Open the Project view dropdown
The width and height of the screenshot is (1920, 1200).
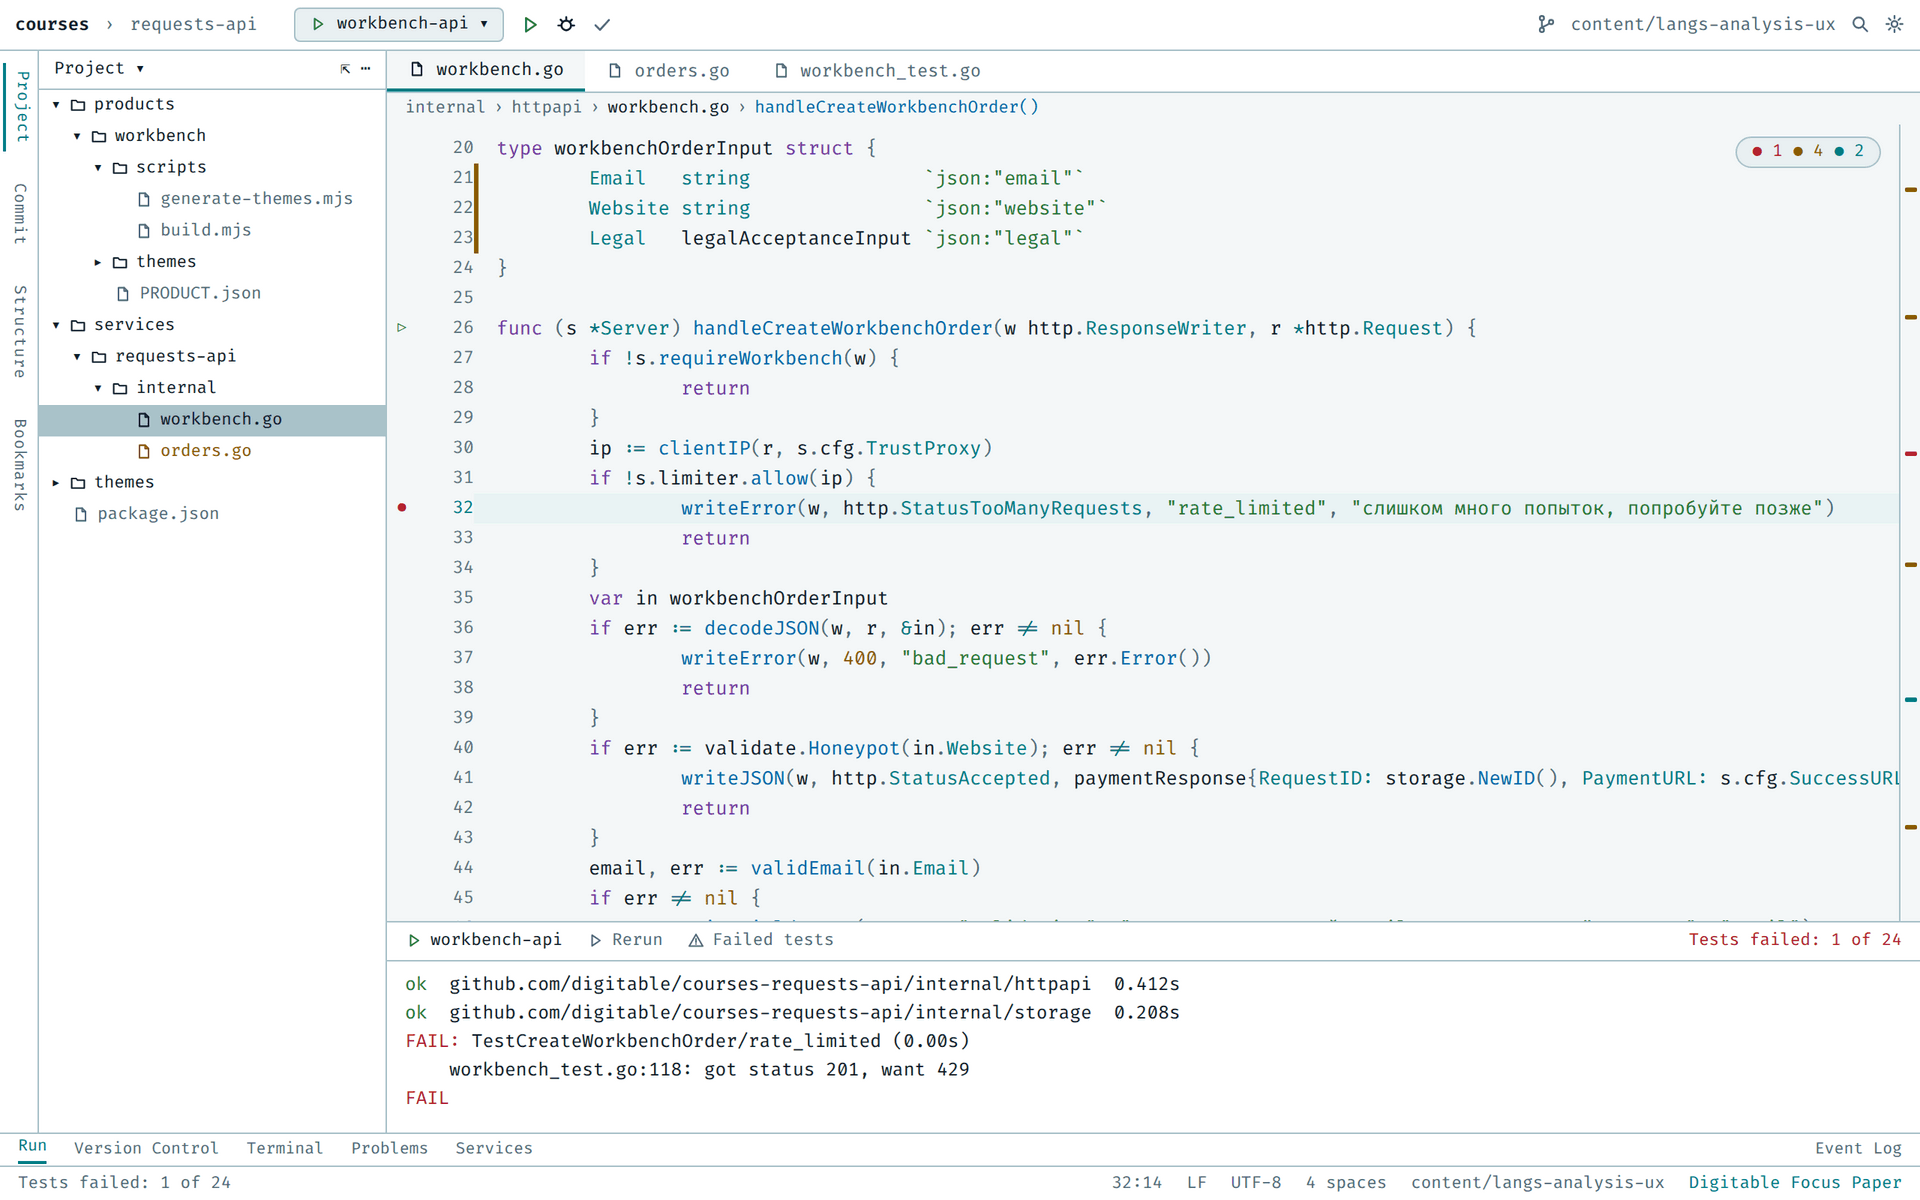tap(99, 68)
